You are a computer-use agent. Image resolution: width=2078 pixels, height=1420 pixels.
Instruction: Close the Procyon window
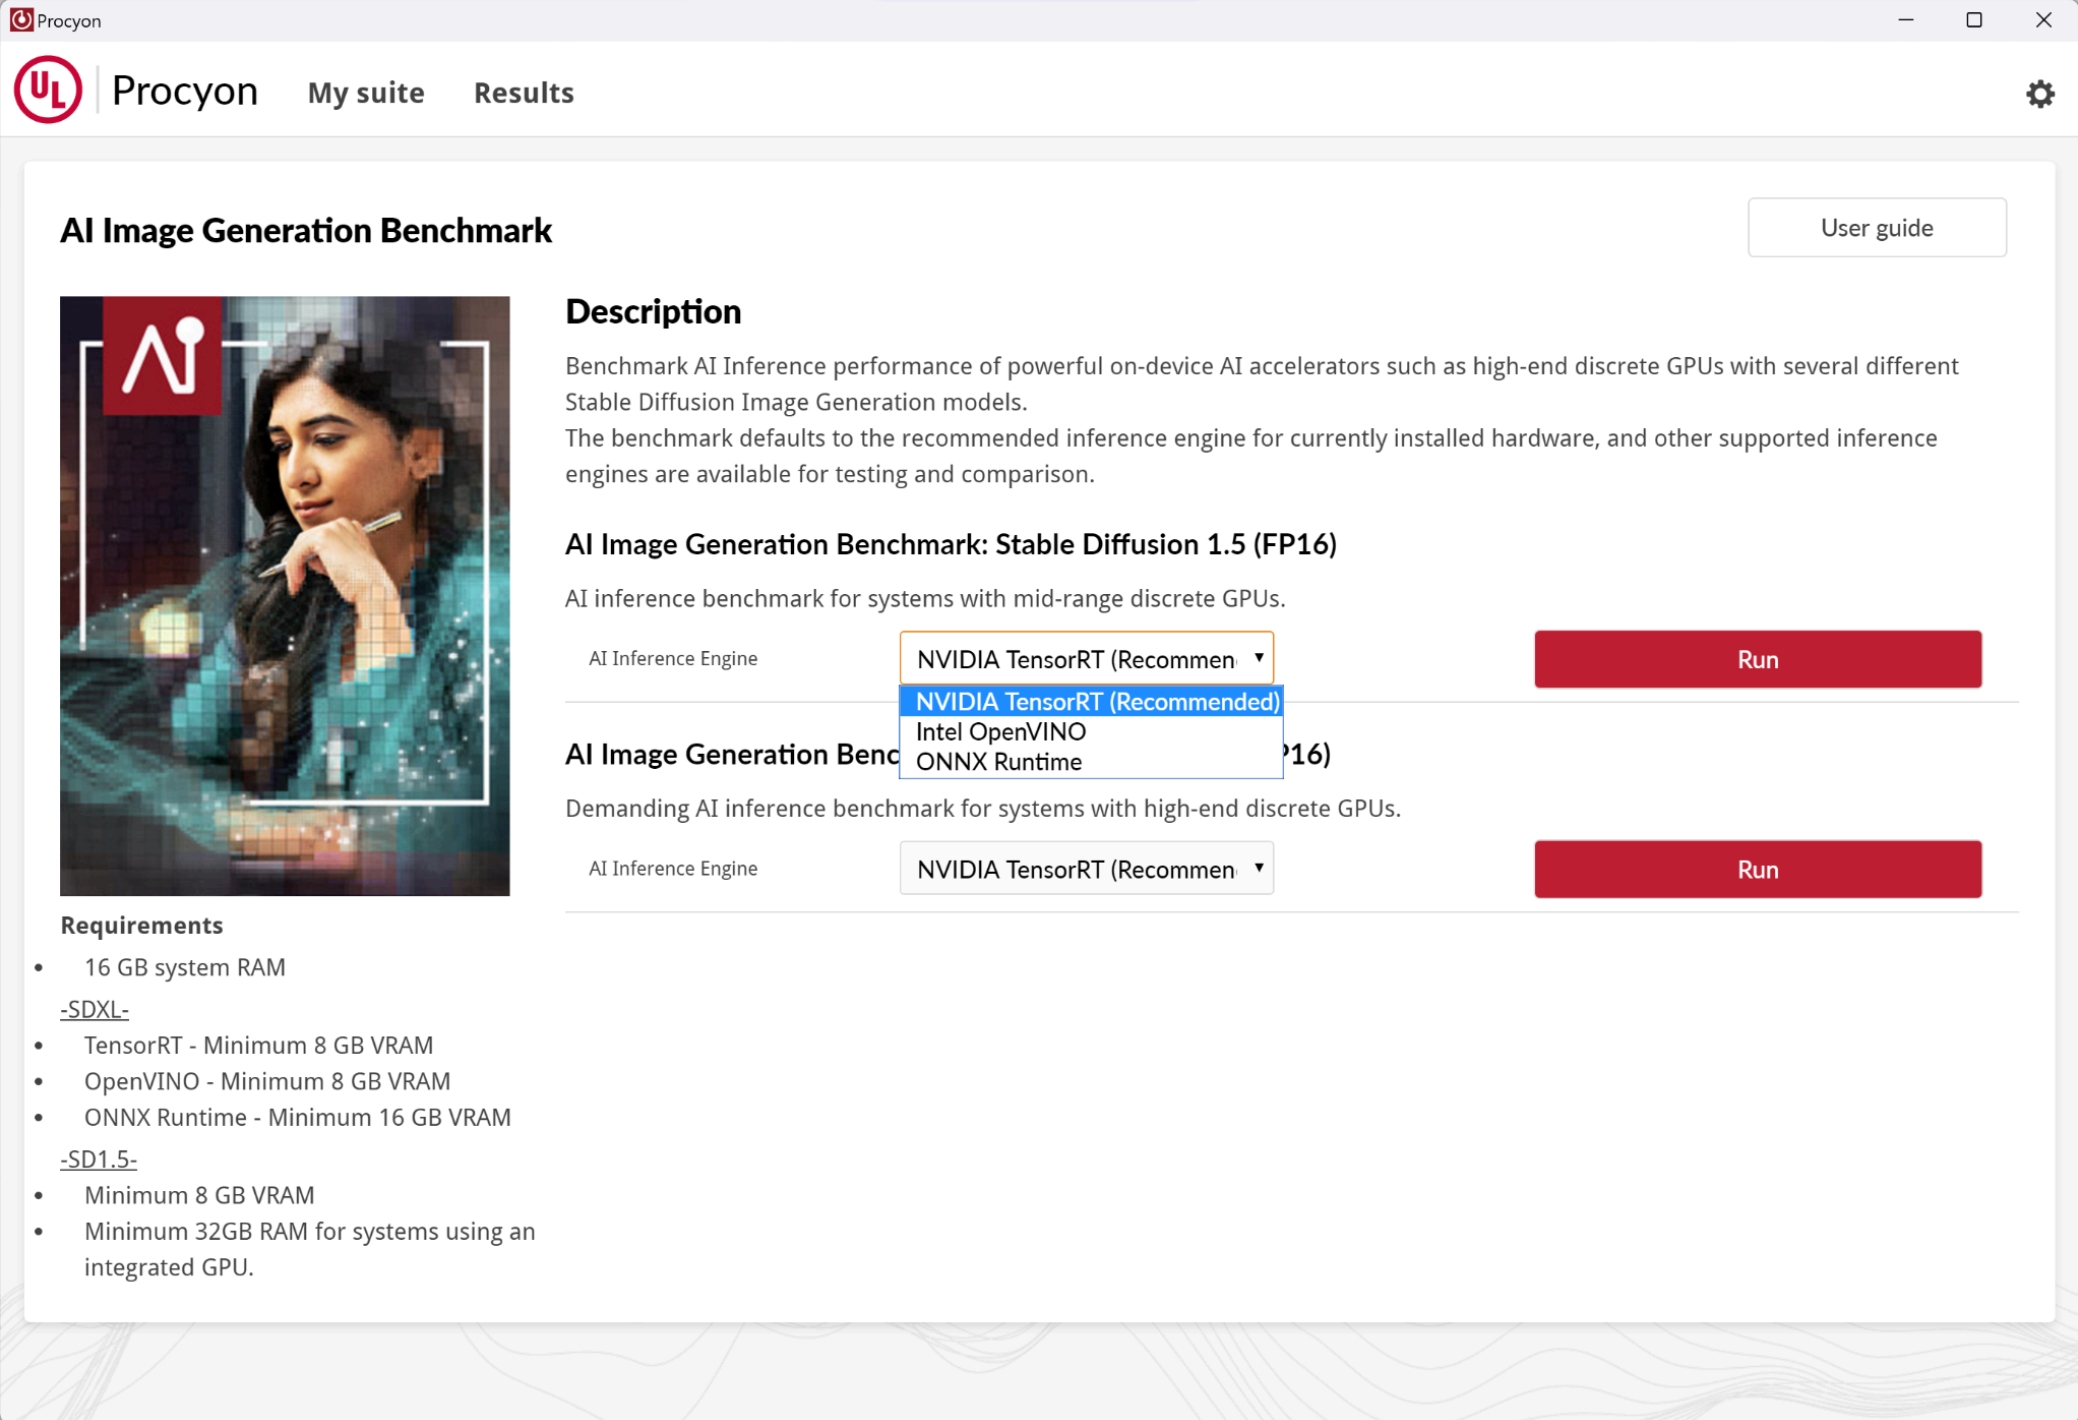tap(2043, 20)
